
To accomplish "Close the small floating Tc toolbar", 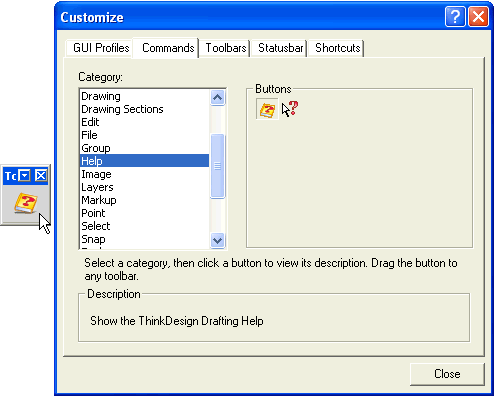I will (41, 175).
